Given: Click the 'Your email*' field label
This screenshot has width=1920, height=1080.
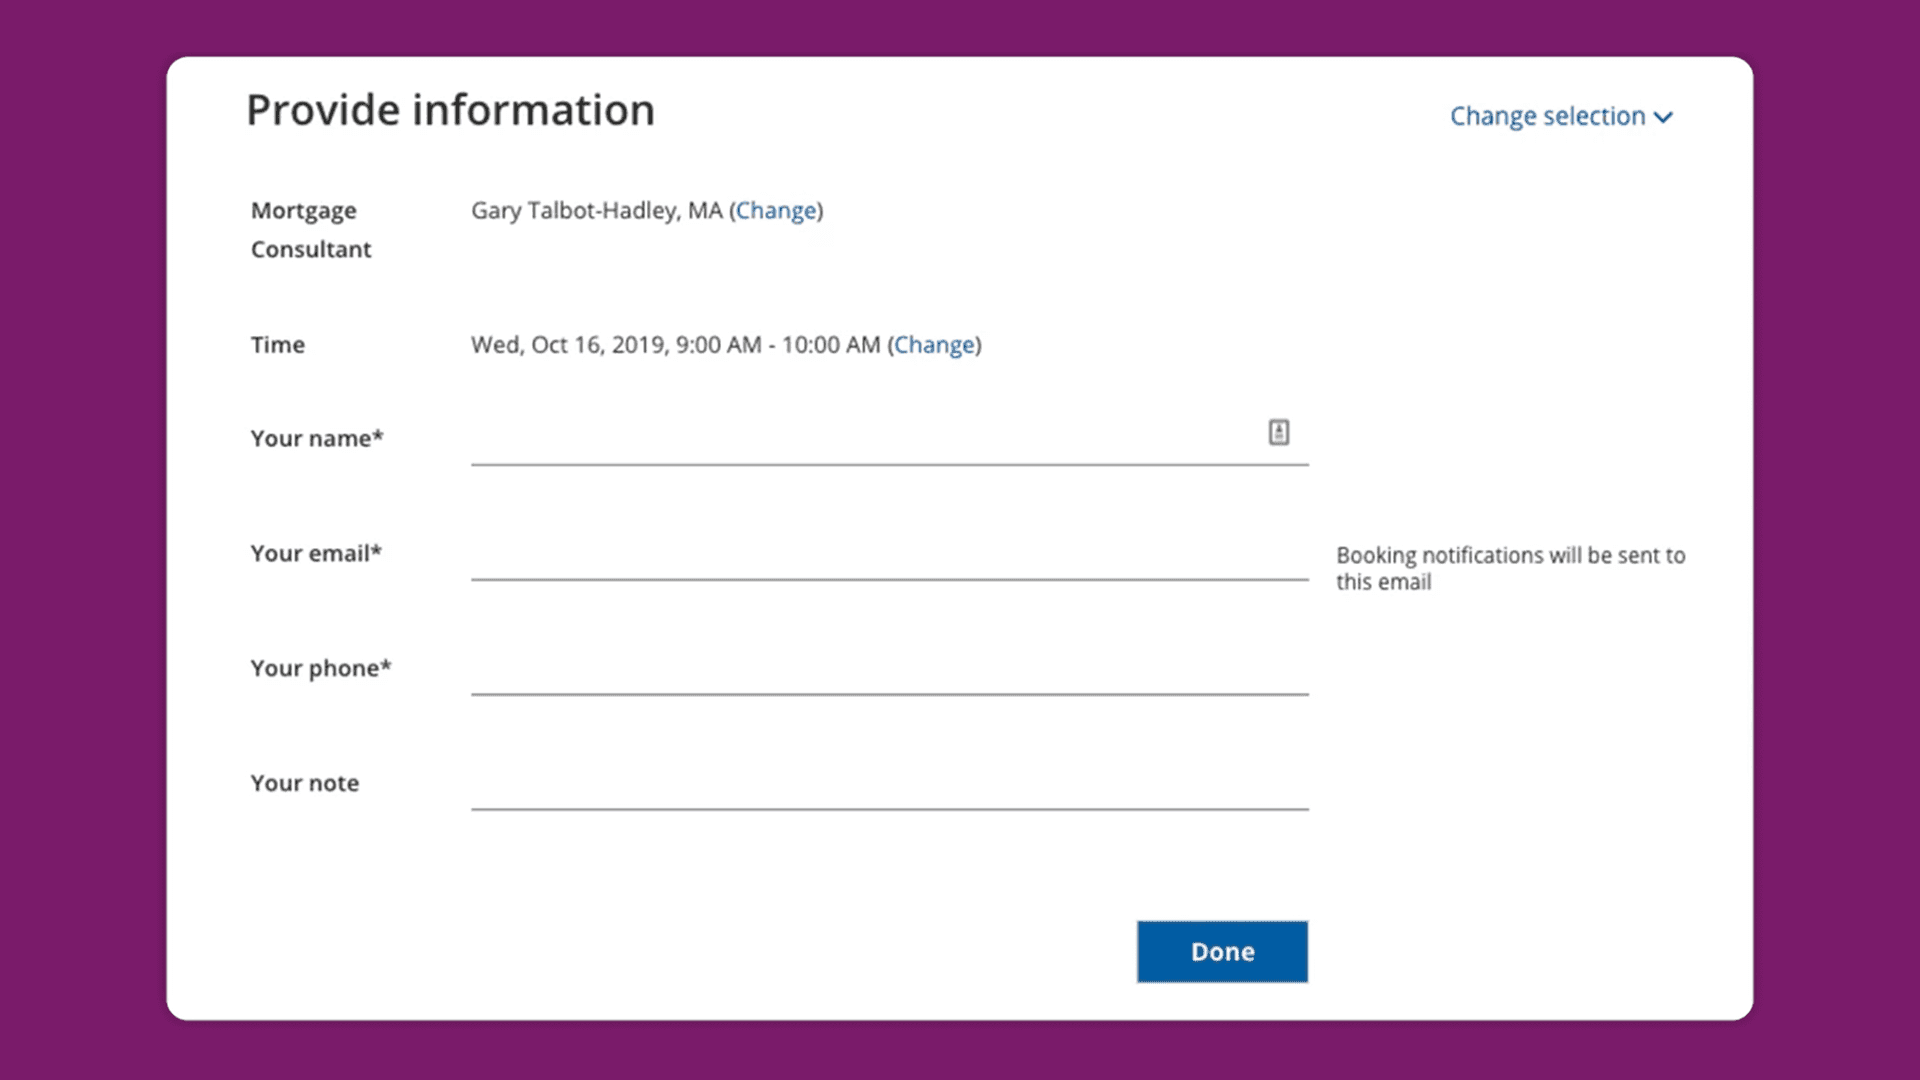Looking at the screenshot, I should (316, 553).
